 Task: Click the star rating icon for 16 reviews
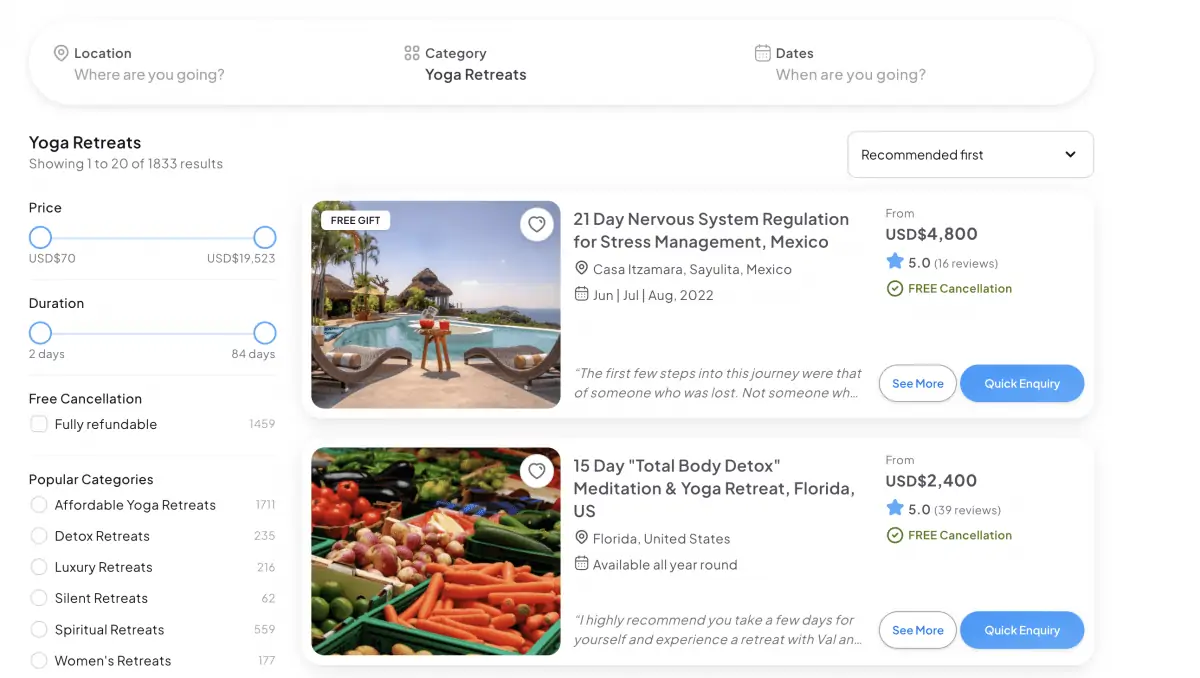(x=895, y=262)
